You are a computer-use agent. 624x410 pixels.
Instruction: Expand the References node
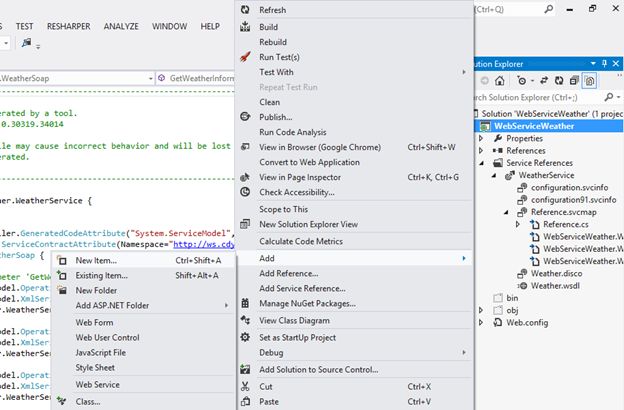click(481, 150)
